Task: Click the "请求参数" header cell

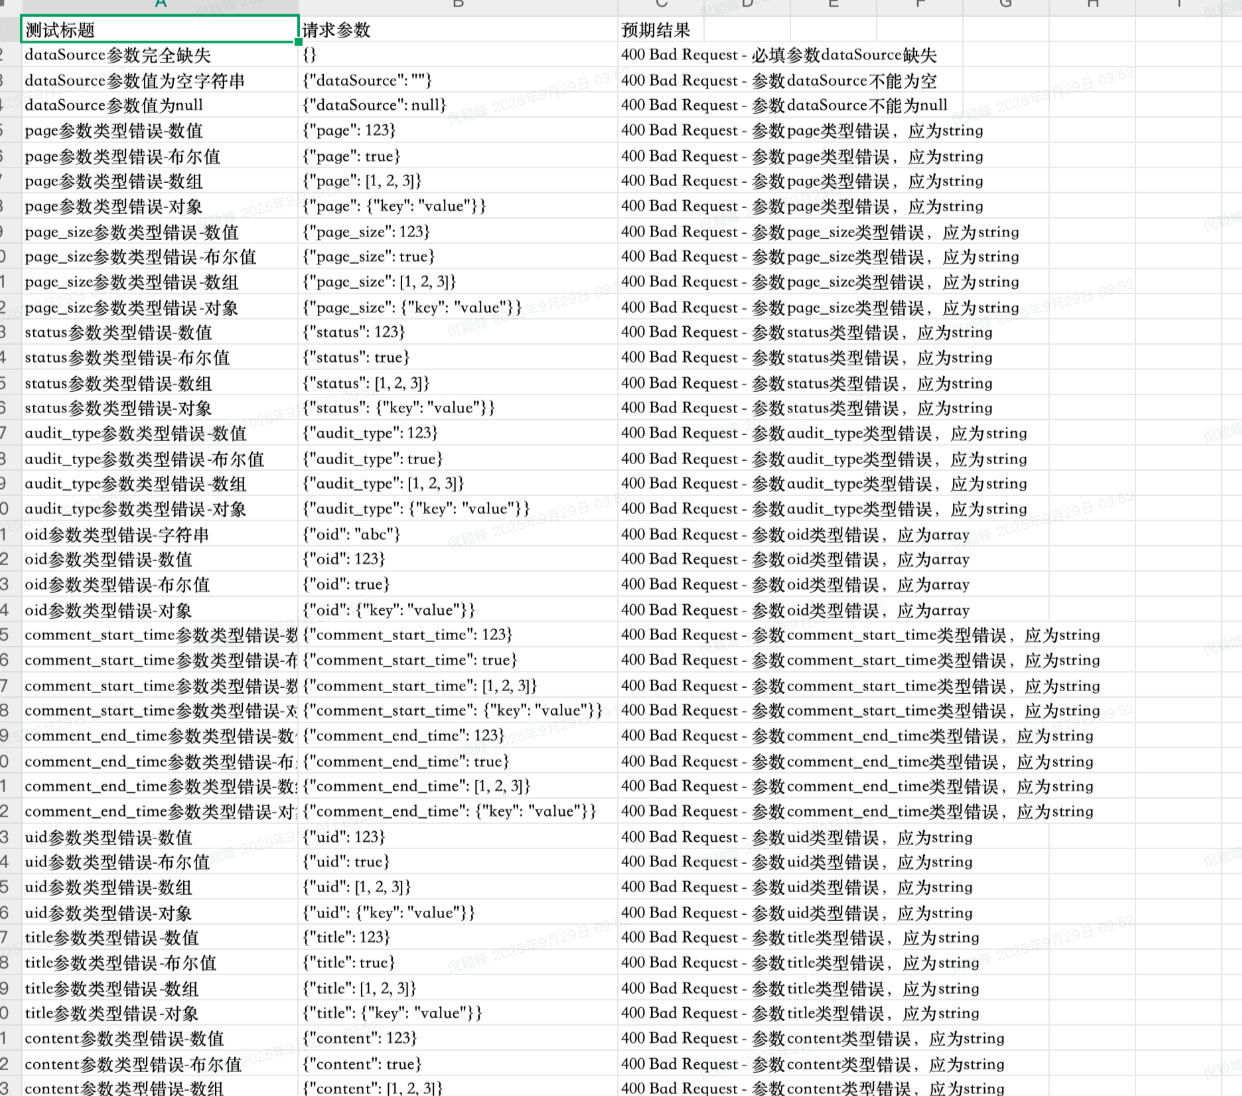Action: pos(457,30)
